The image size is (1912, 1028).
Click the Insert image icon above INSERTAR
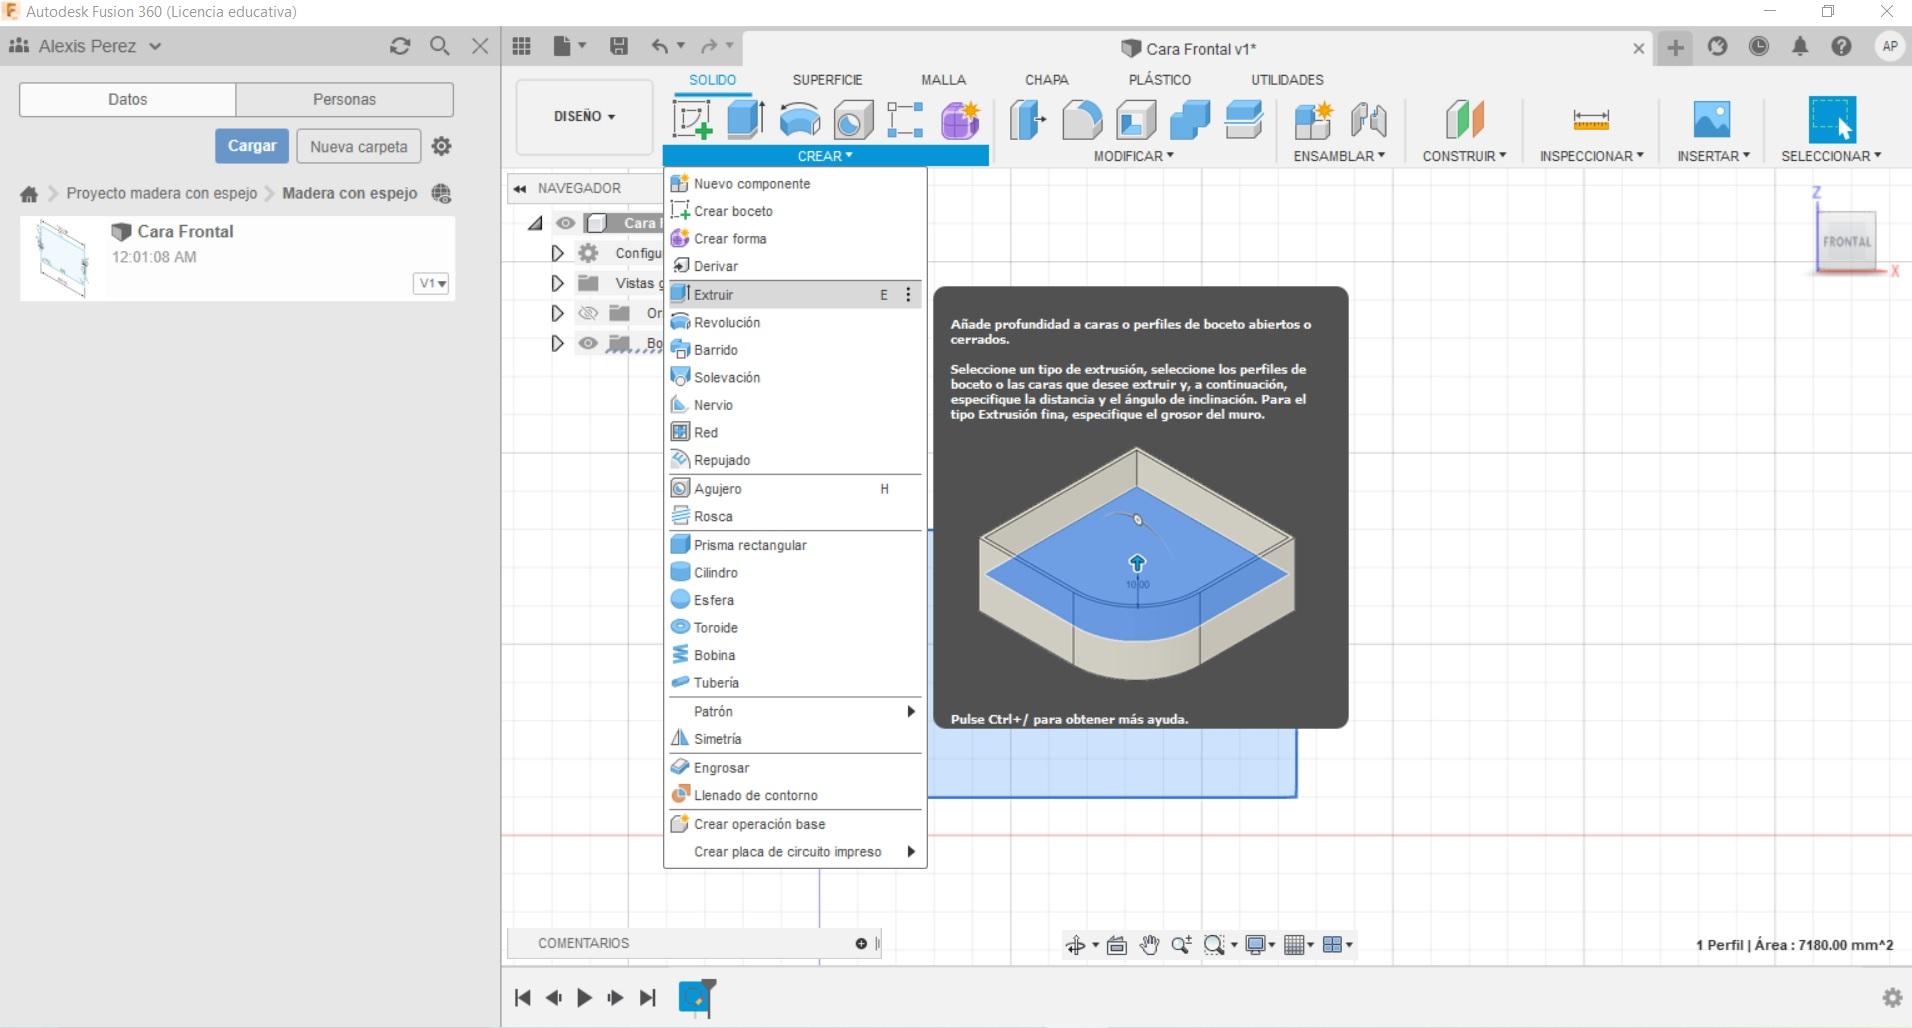[1711, 120]
